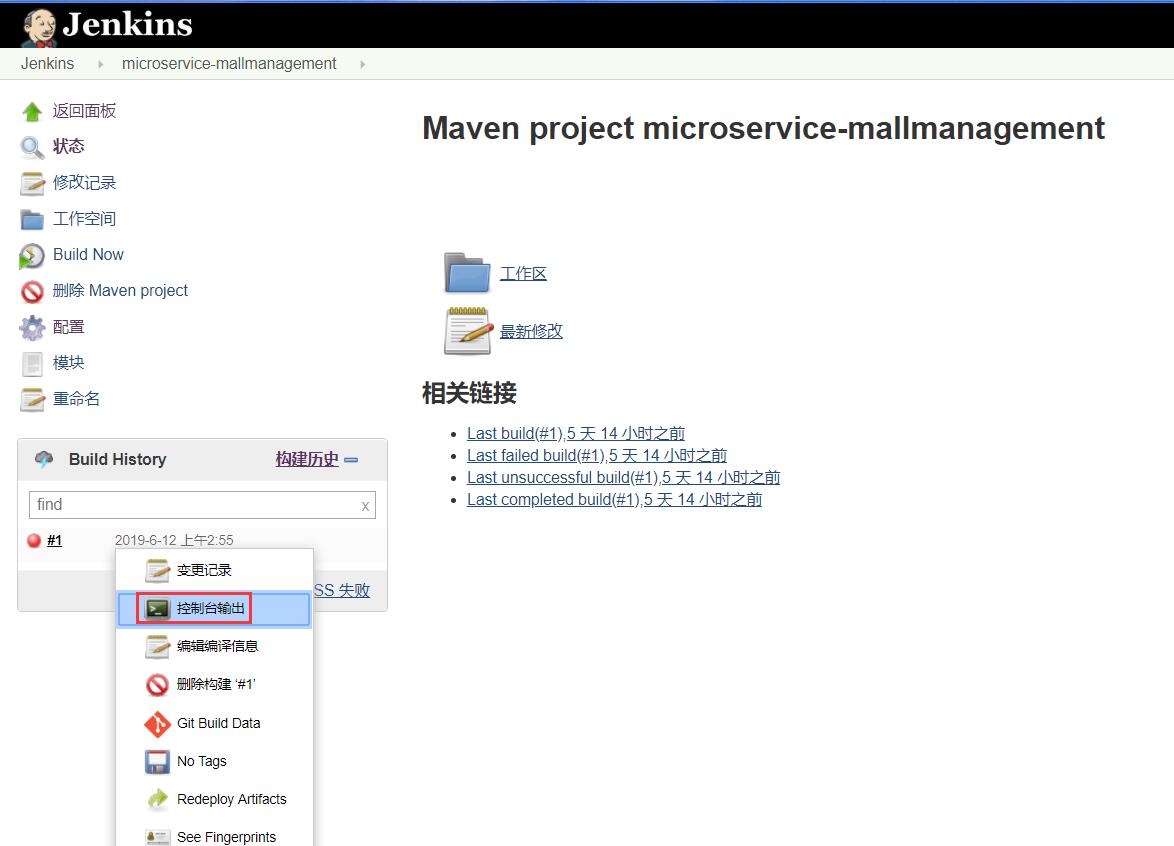The image size is (1174, 846).
Task: Open the 状态 sidebar link
Action: pyautogui.click(x=68, y=146)
